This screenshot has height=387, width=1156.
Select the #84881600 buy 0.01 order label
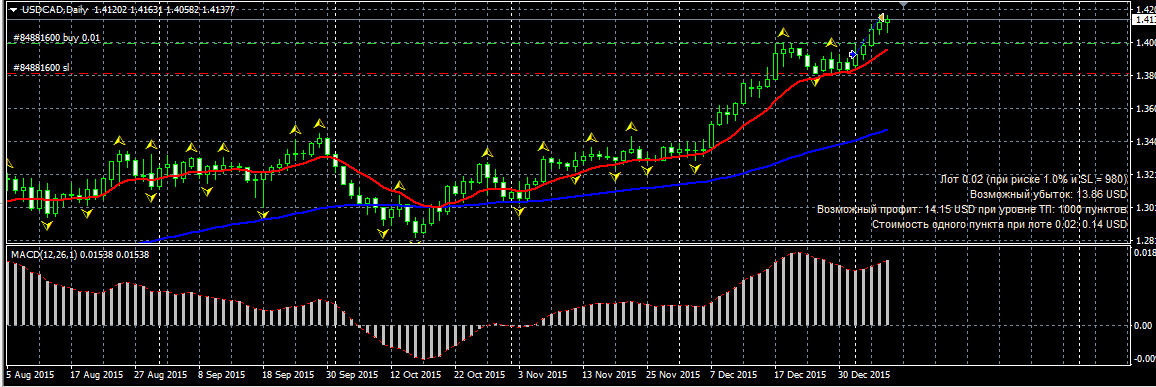(57, 37)
